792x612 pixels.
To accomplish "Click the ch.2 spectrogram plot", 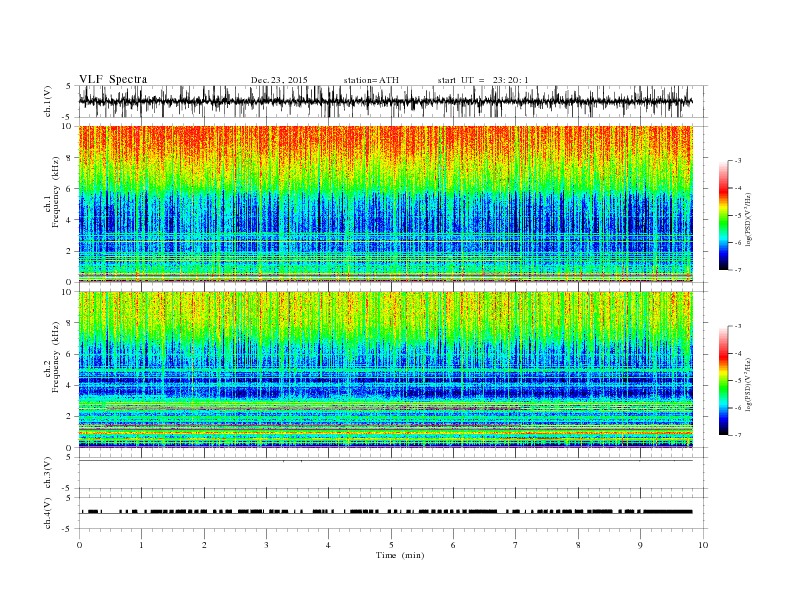I will 385,369.
